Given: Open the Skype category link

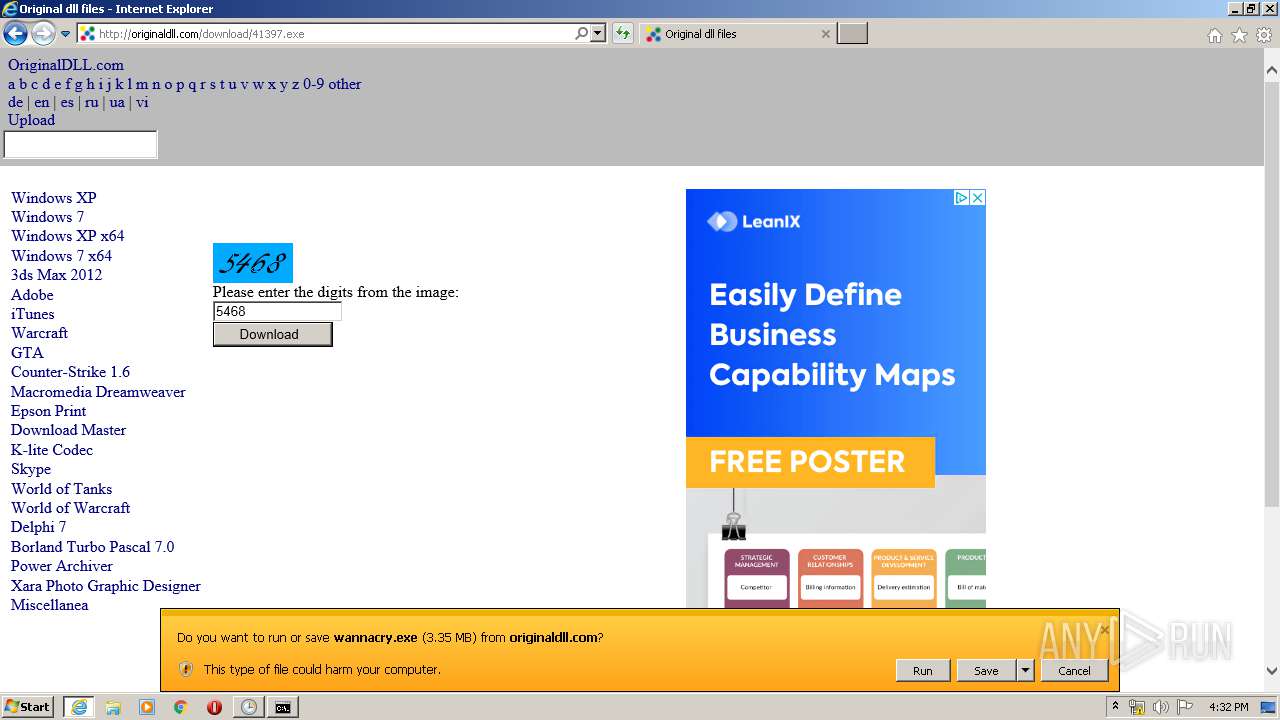Looking at the screenshot, I should pos(31,469).
